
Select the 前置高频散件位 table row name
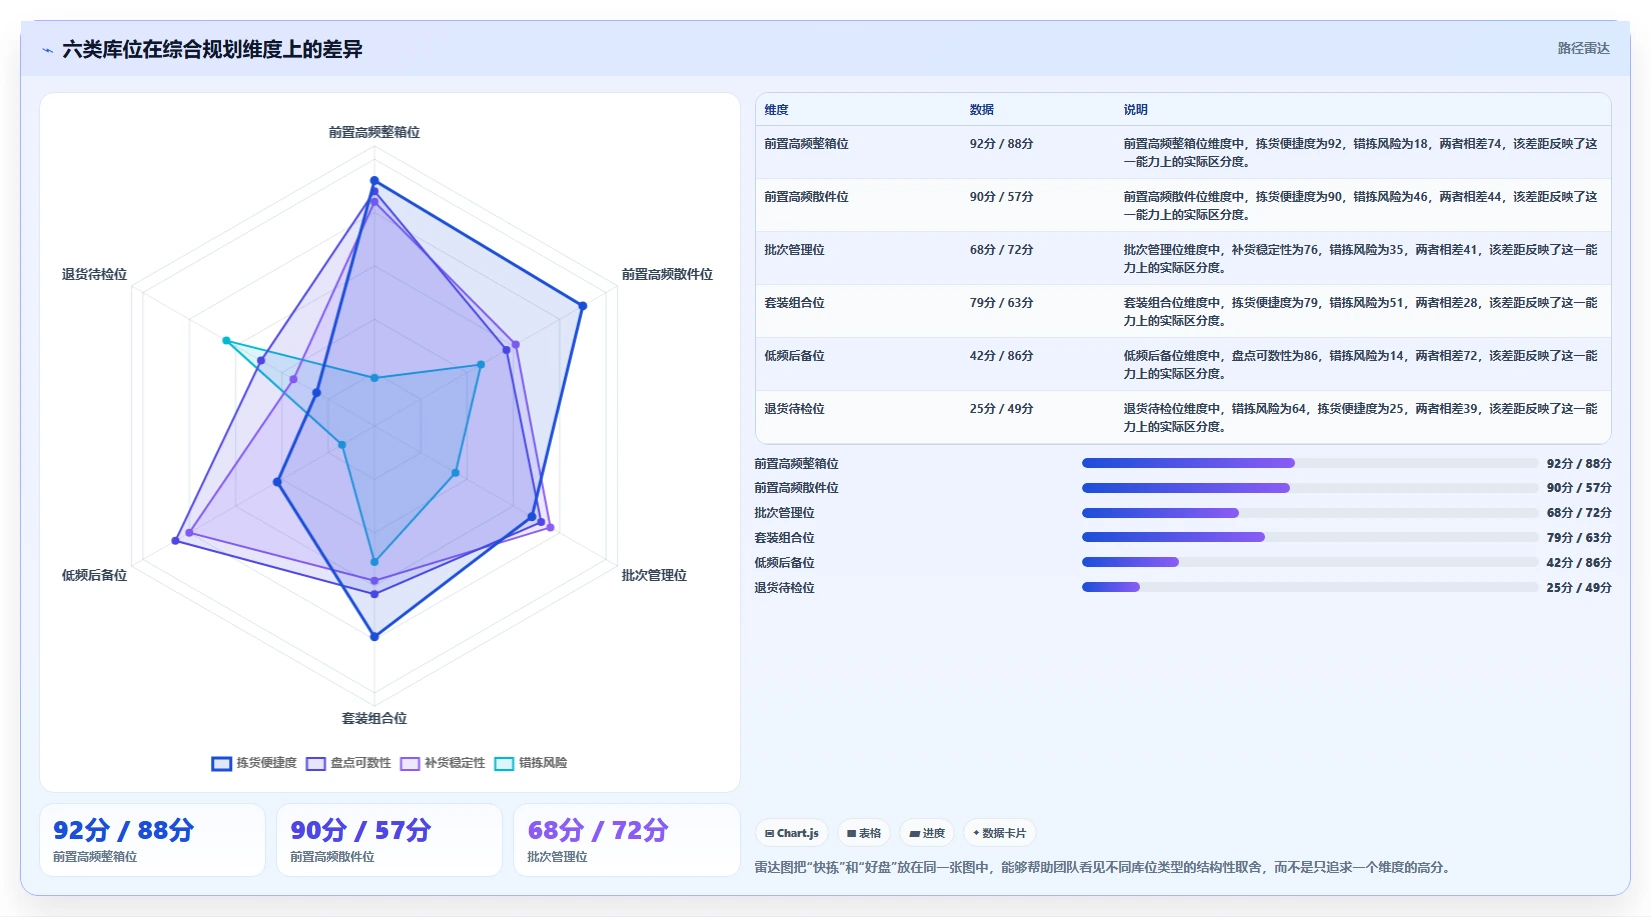(806, 197)
